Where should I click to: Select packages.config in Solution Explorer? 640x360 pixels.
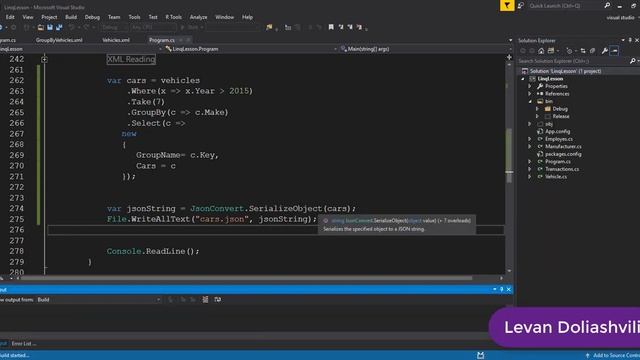[x=563, y=154]
